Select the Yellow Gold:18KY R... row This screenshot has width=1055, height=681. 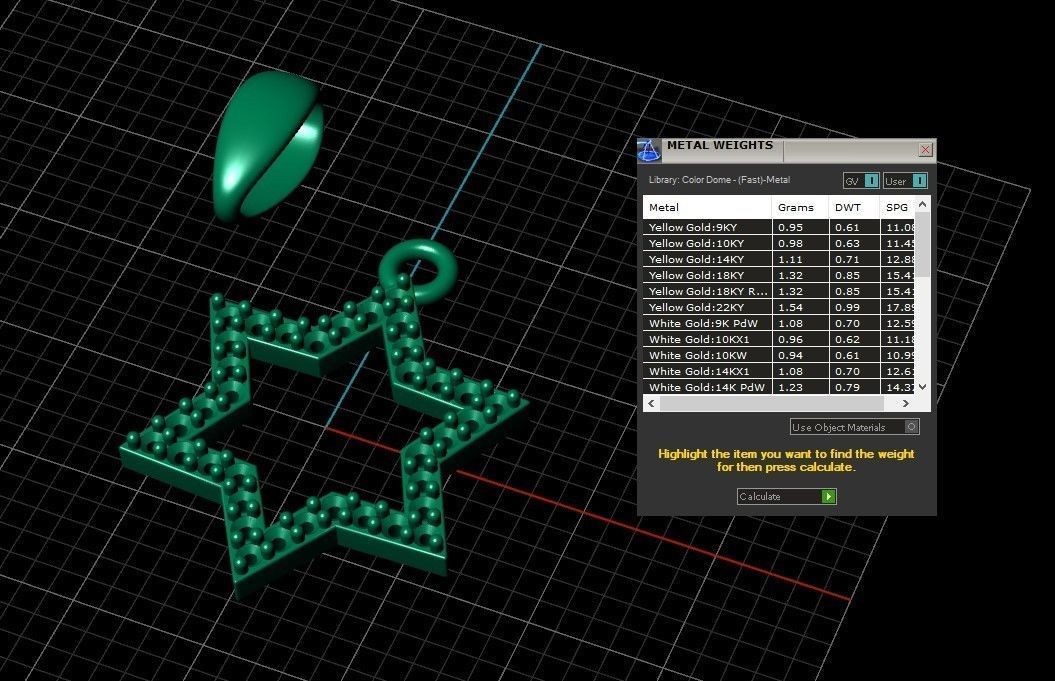pyautogui.click(x=779, y=291)
